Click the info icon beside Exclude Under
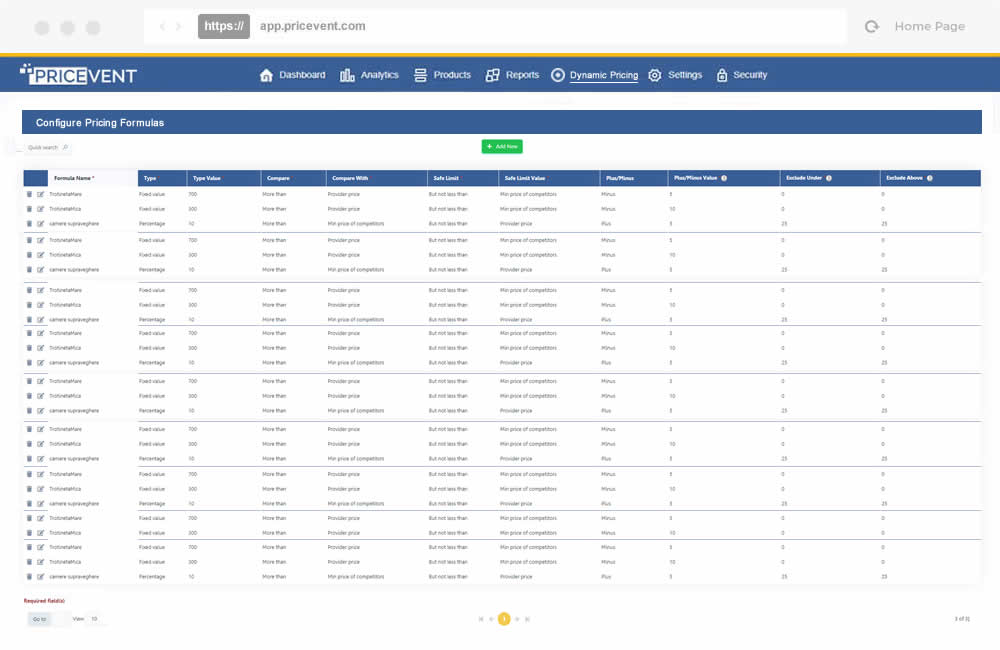This screenshot has width=1000, height=650. coord(828,178)
